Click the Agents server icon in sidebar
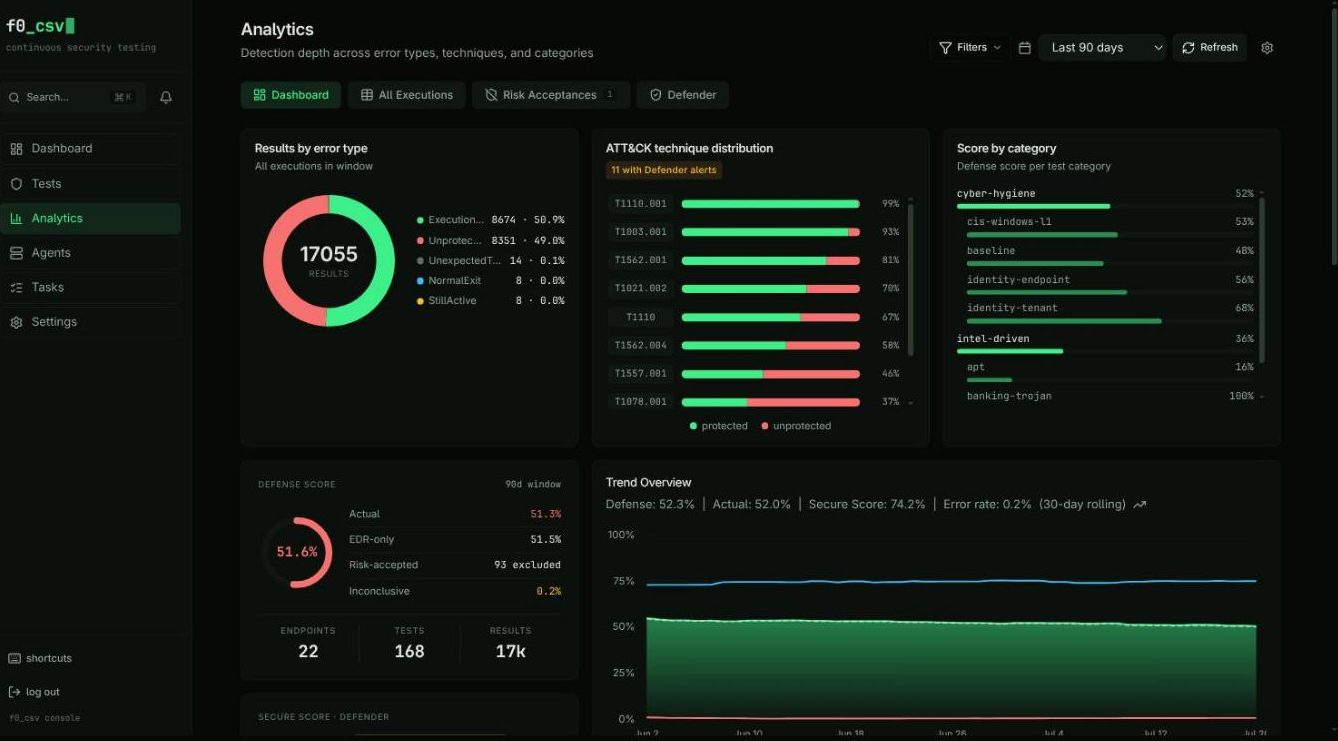The height and width of the screenshot is (741, 1338). pos(16,253)
